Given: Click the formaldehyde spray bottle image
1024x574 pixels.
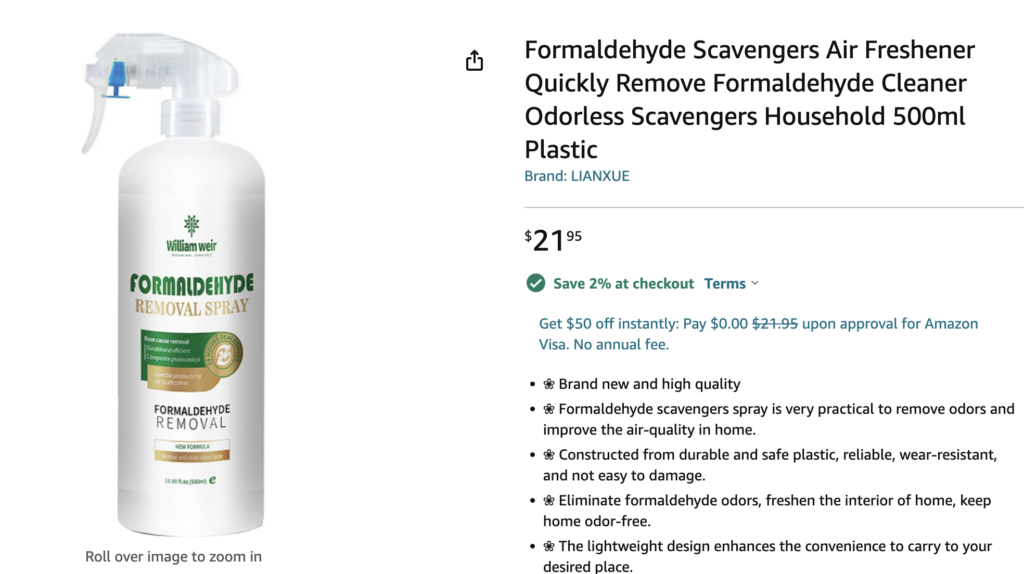Looking at the screenshot, I should [173, 285].
